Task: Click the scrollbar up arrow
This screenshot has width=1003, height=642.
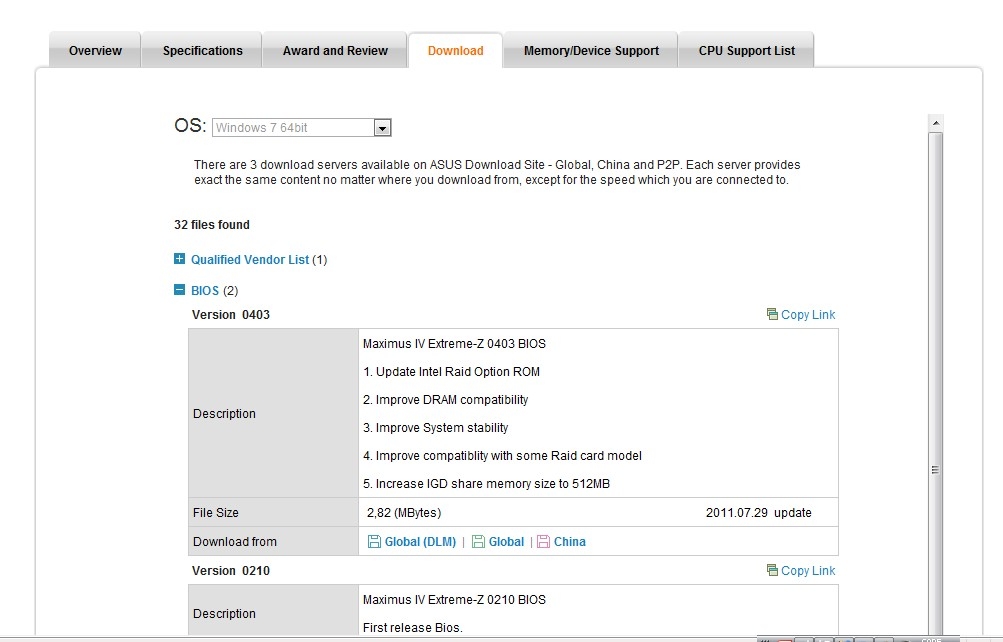Action: pos(936,123)
